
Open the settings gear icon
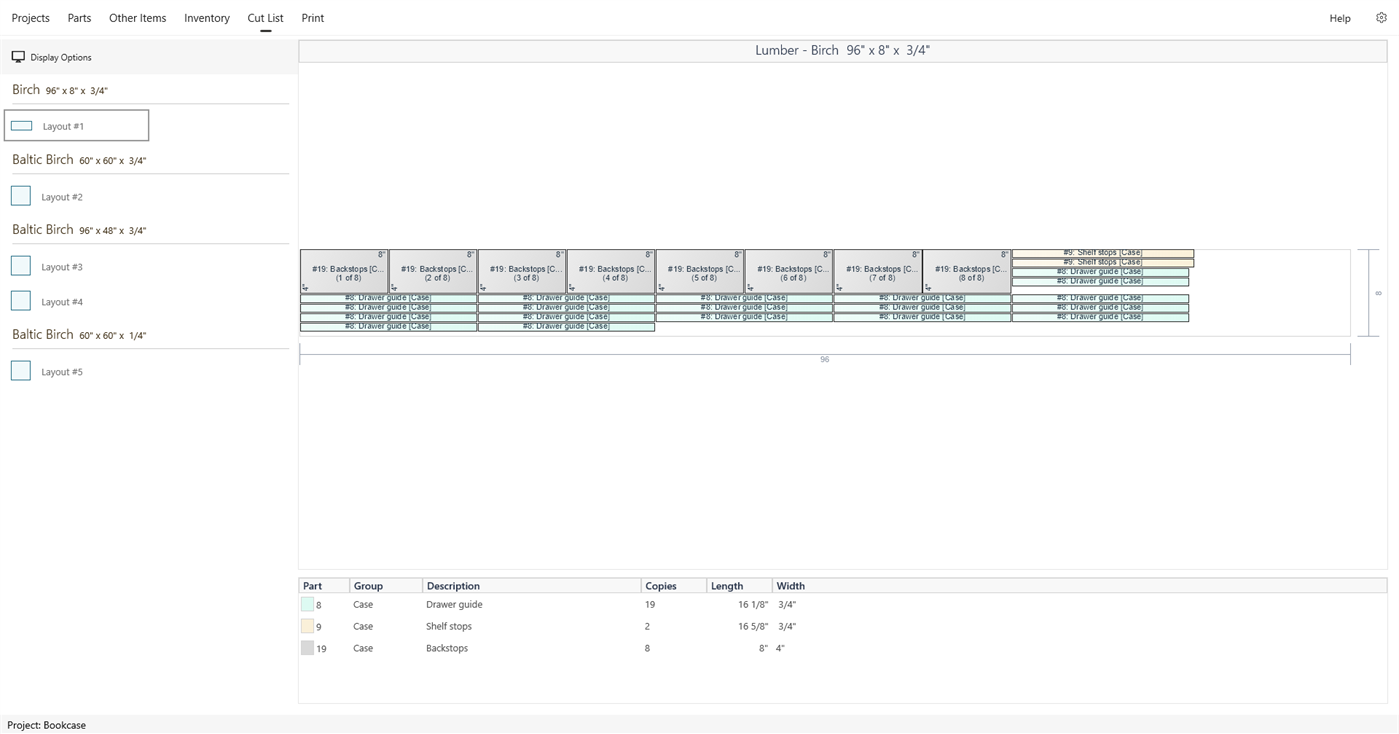(x=1382, y=18)
